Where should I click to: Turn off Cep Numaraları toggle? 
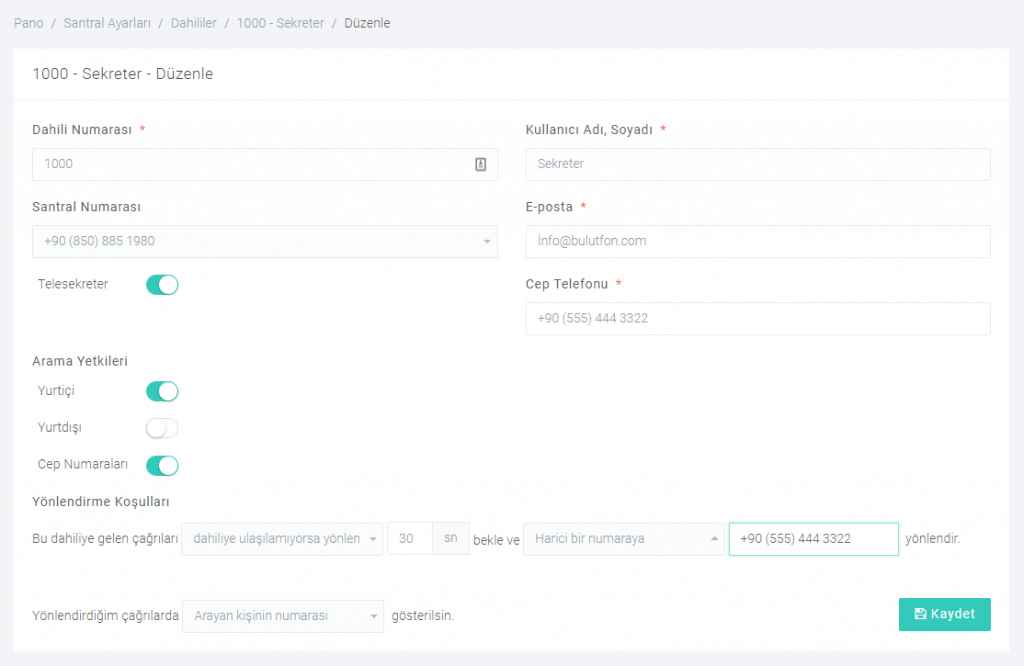click(162, 465)
